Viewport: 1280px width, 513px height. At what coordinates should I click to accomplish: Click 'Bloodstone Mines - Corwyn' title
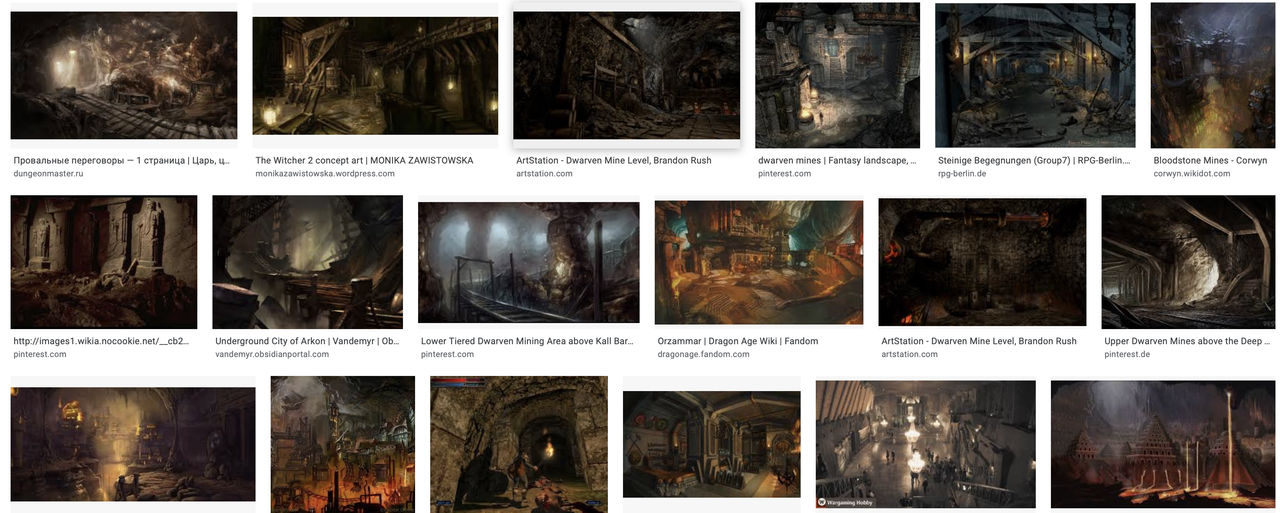pos(1210,160)
